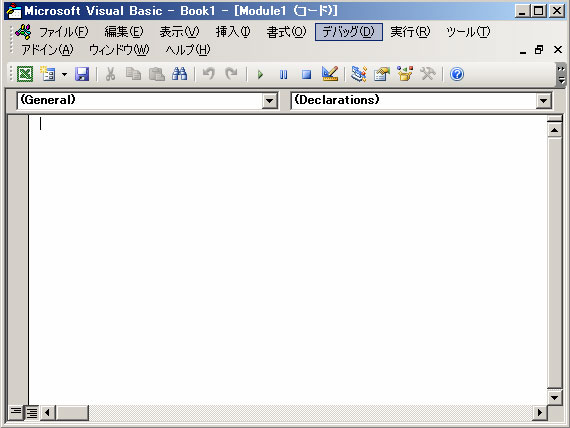The image size is (570, 428).
Task: Click the Redo arrow icon
Action: coord(231,74)
